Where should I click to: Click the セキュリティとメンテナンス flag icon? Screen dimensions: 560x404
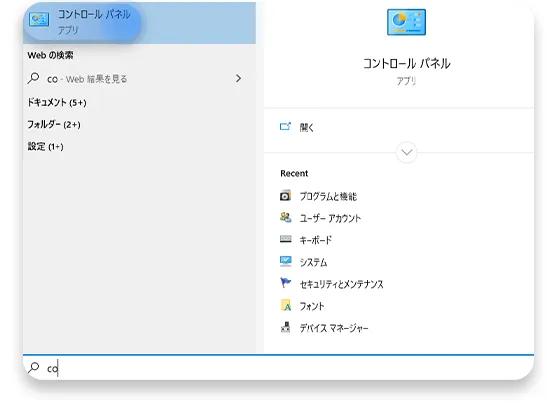[285, 283]
